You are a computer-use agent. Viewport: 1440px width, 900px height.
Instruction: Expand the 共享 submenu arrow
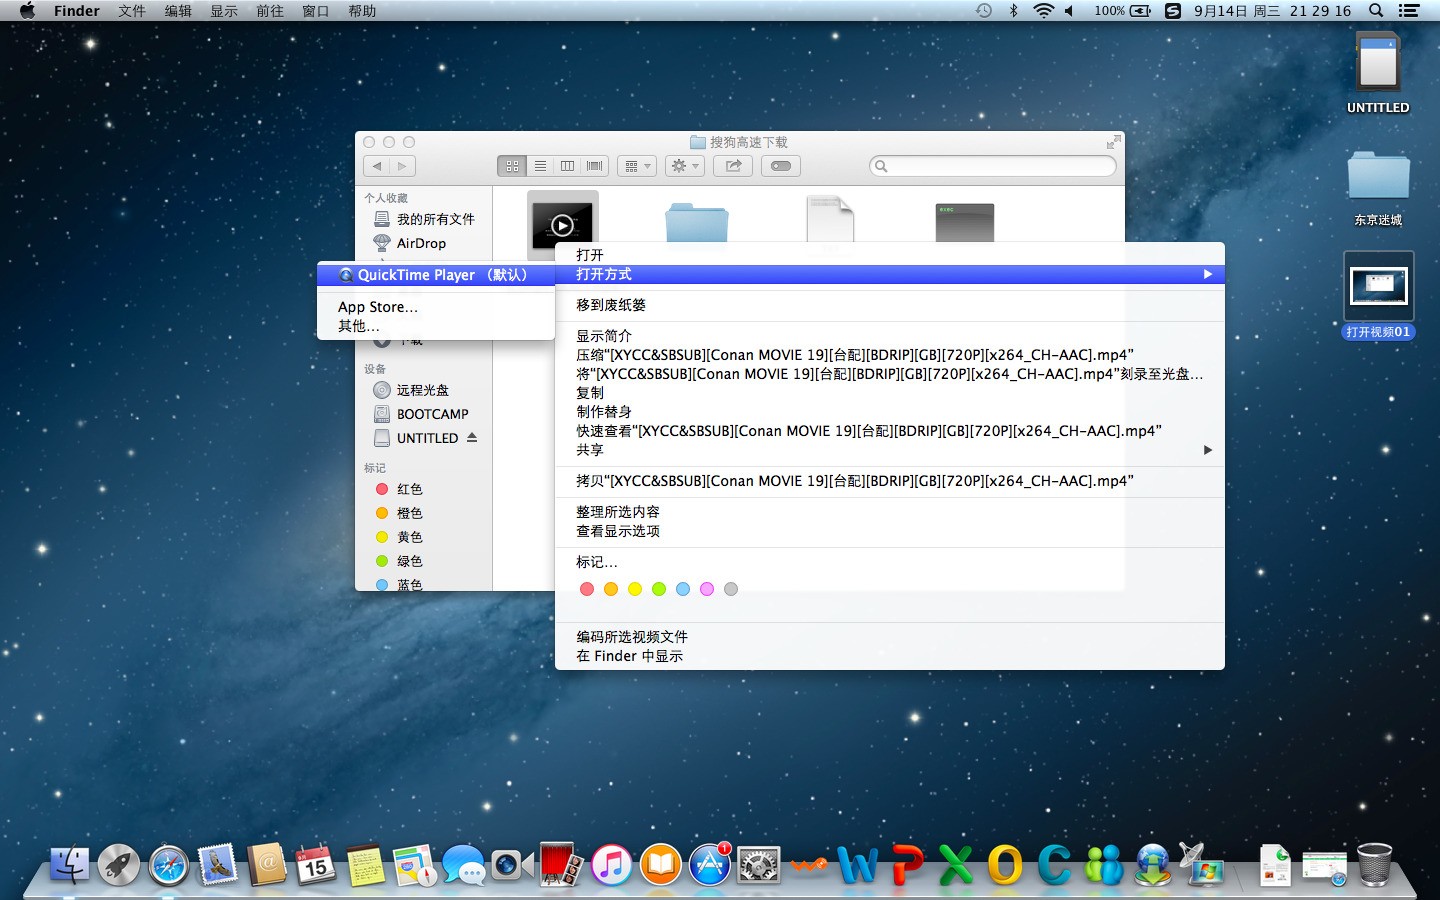pyautogui.click(x=1207, y=450)
